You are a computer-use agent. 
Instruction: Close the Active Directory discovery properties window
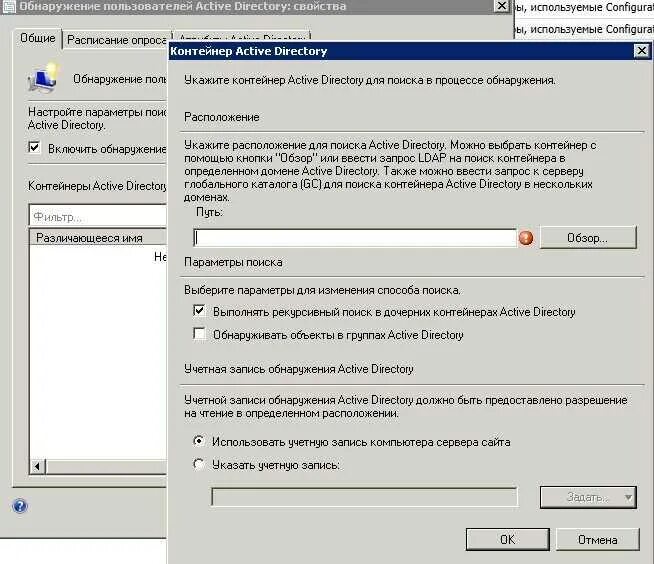click(x=502, y=6)
